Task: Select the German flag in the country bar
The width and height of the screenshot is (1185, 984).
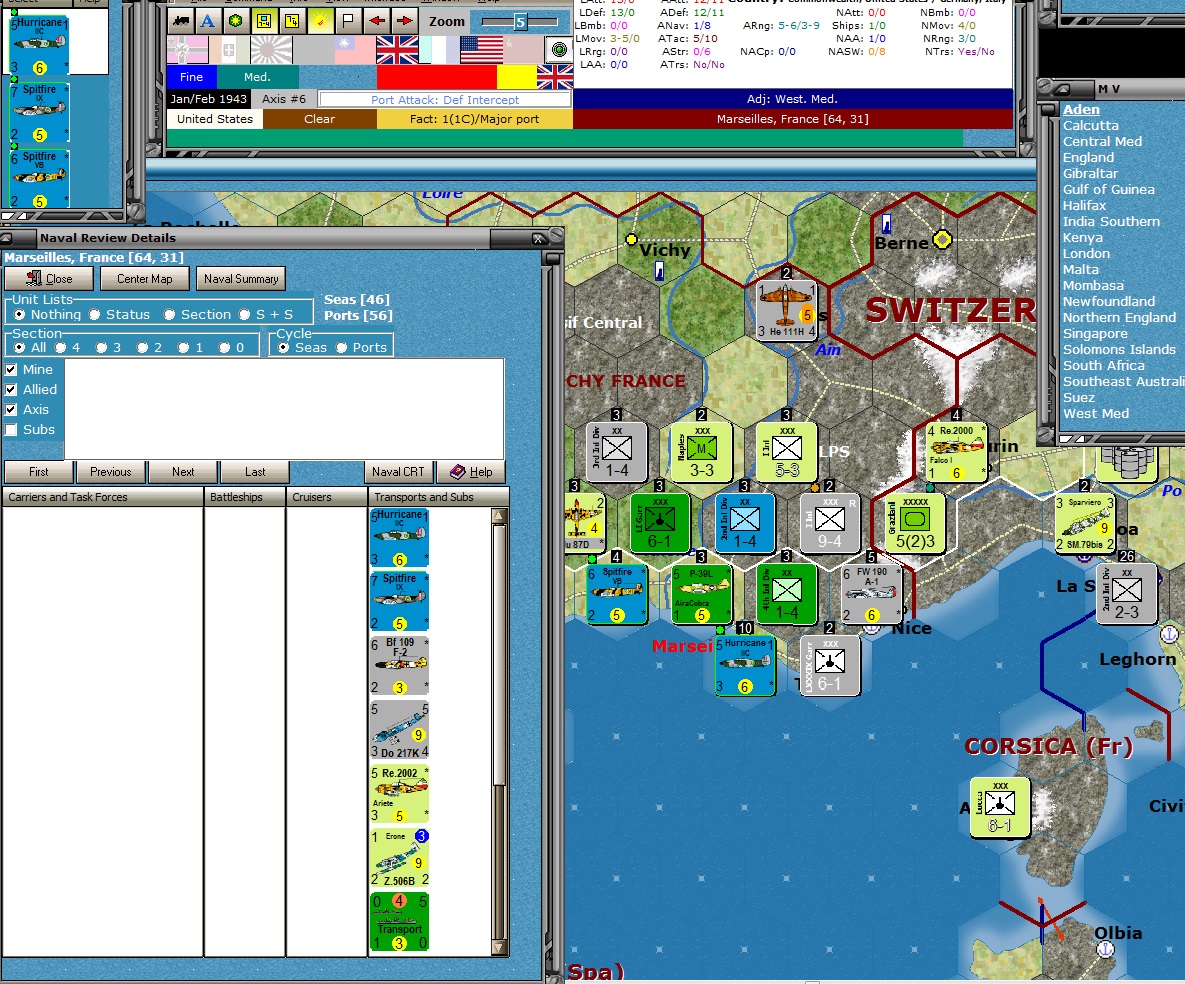Action: pyautogui.click(x=187, y=50)
